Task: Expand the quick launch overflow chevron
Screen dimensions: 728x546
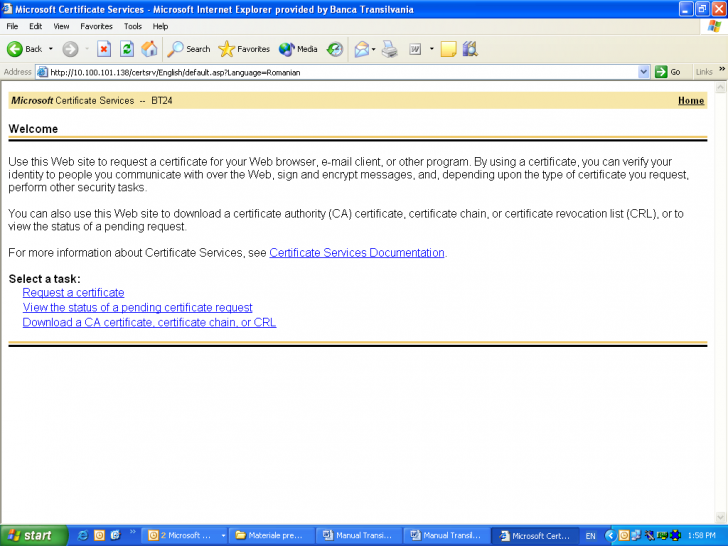Action: tap(132, 532)
